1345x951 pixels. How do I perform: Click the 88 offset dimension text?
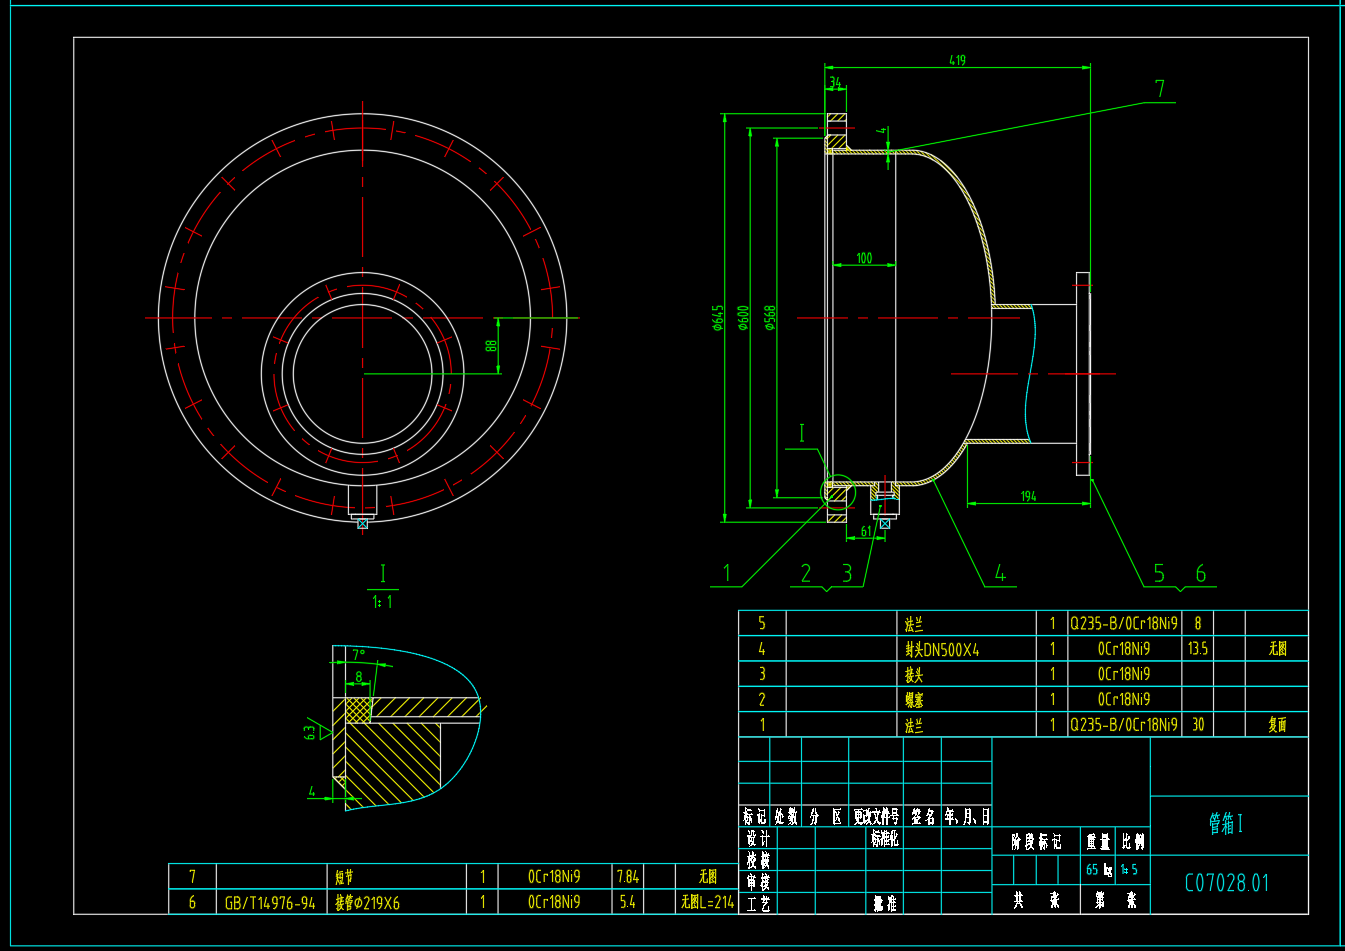(491, 345)
